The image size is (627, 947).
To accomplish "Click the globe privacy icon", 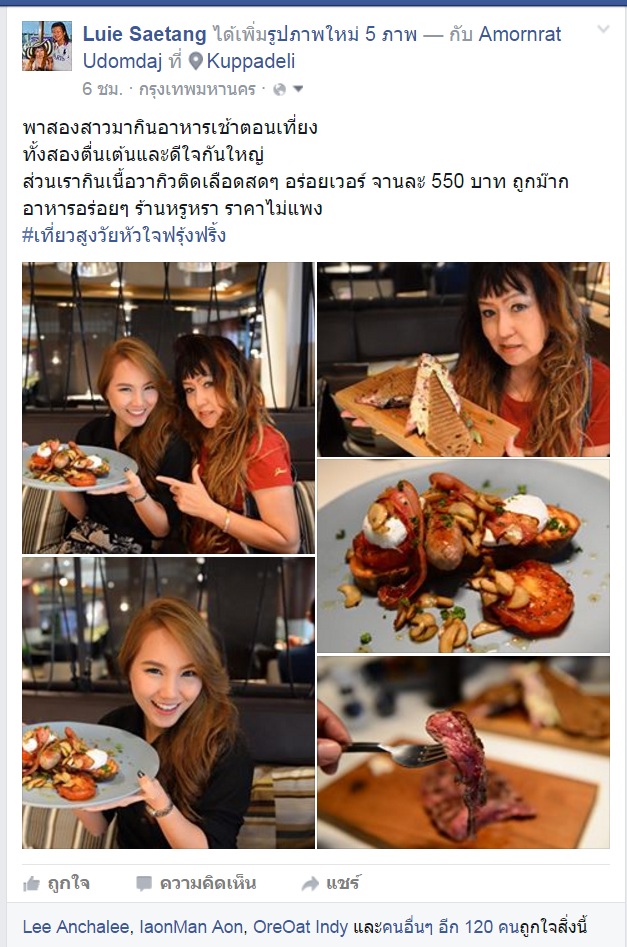I will [279, 89].
